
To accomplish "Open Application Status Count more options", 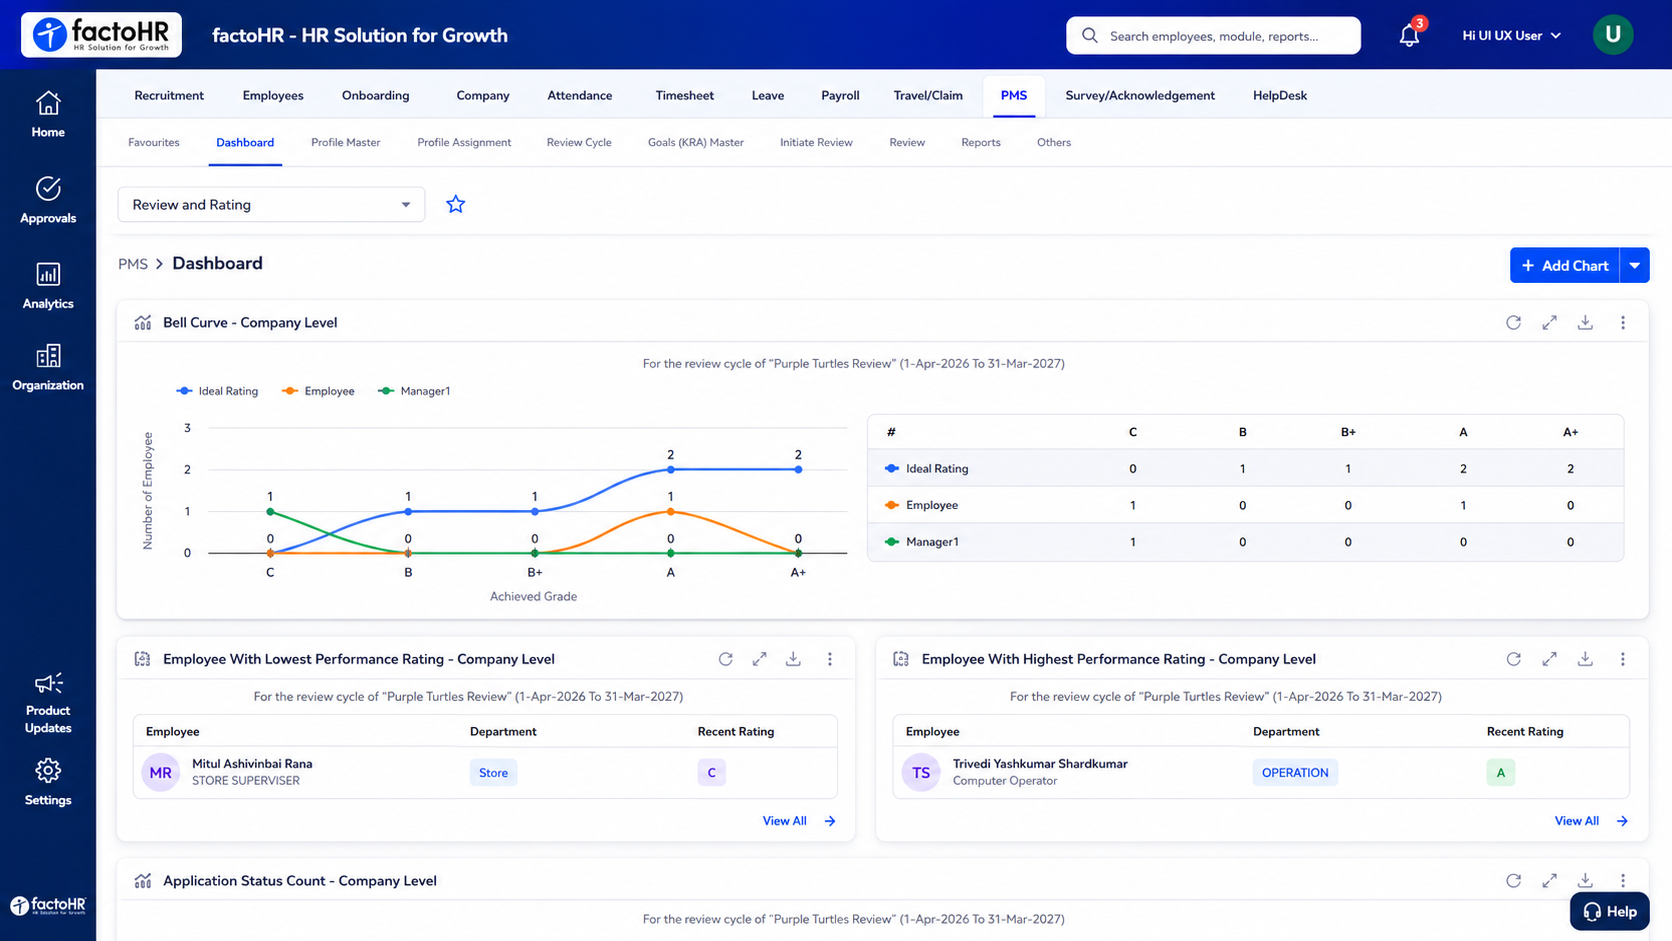I will click(1623, 880).
